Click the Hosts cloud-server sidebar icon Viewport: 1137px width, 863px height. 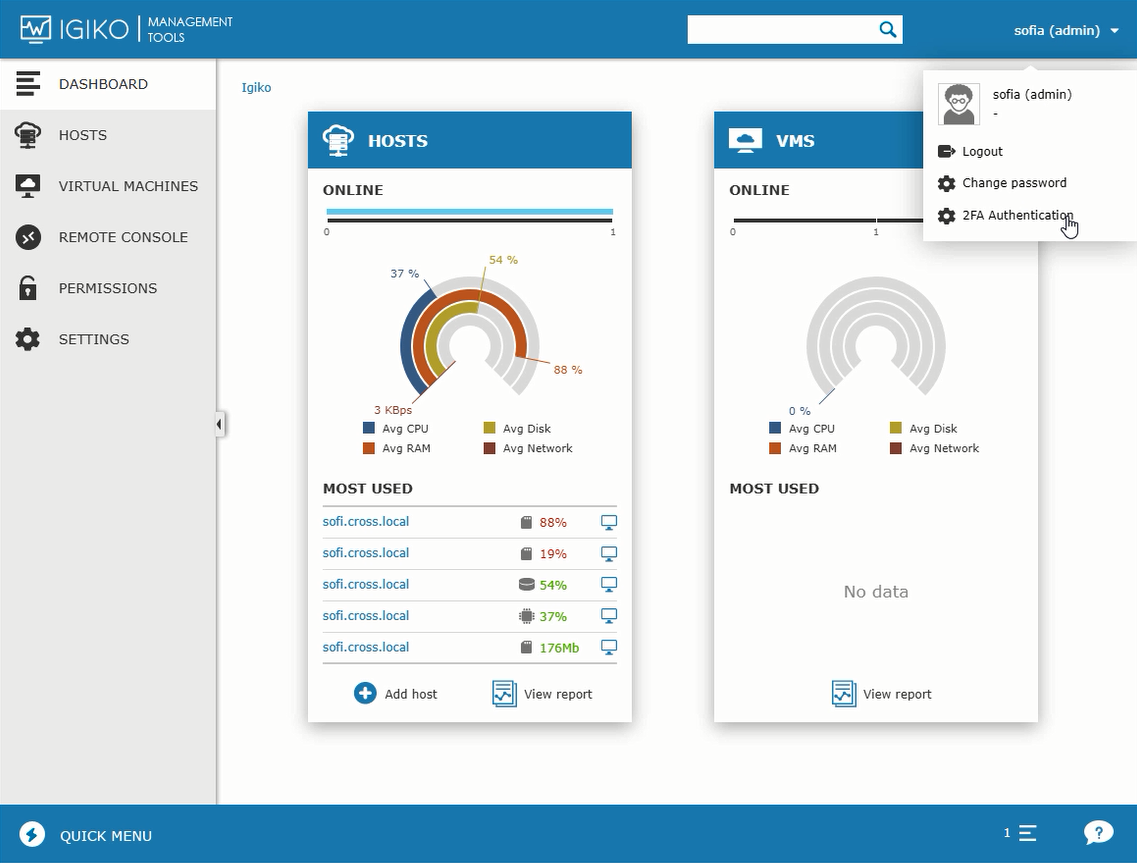pos(28,135)
